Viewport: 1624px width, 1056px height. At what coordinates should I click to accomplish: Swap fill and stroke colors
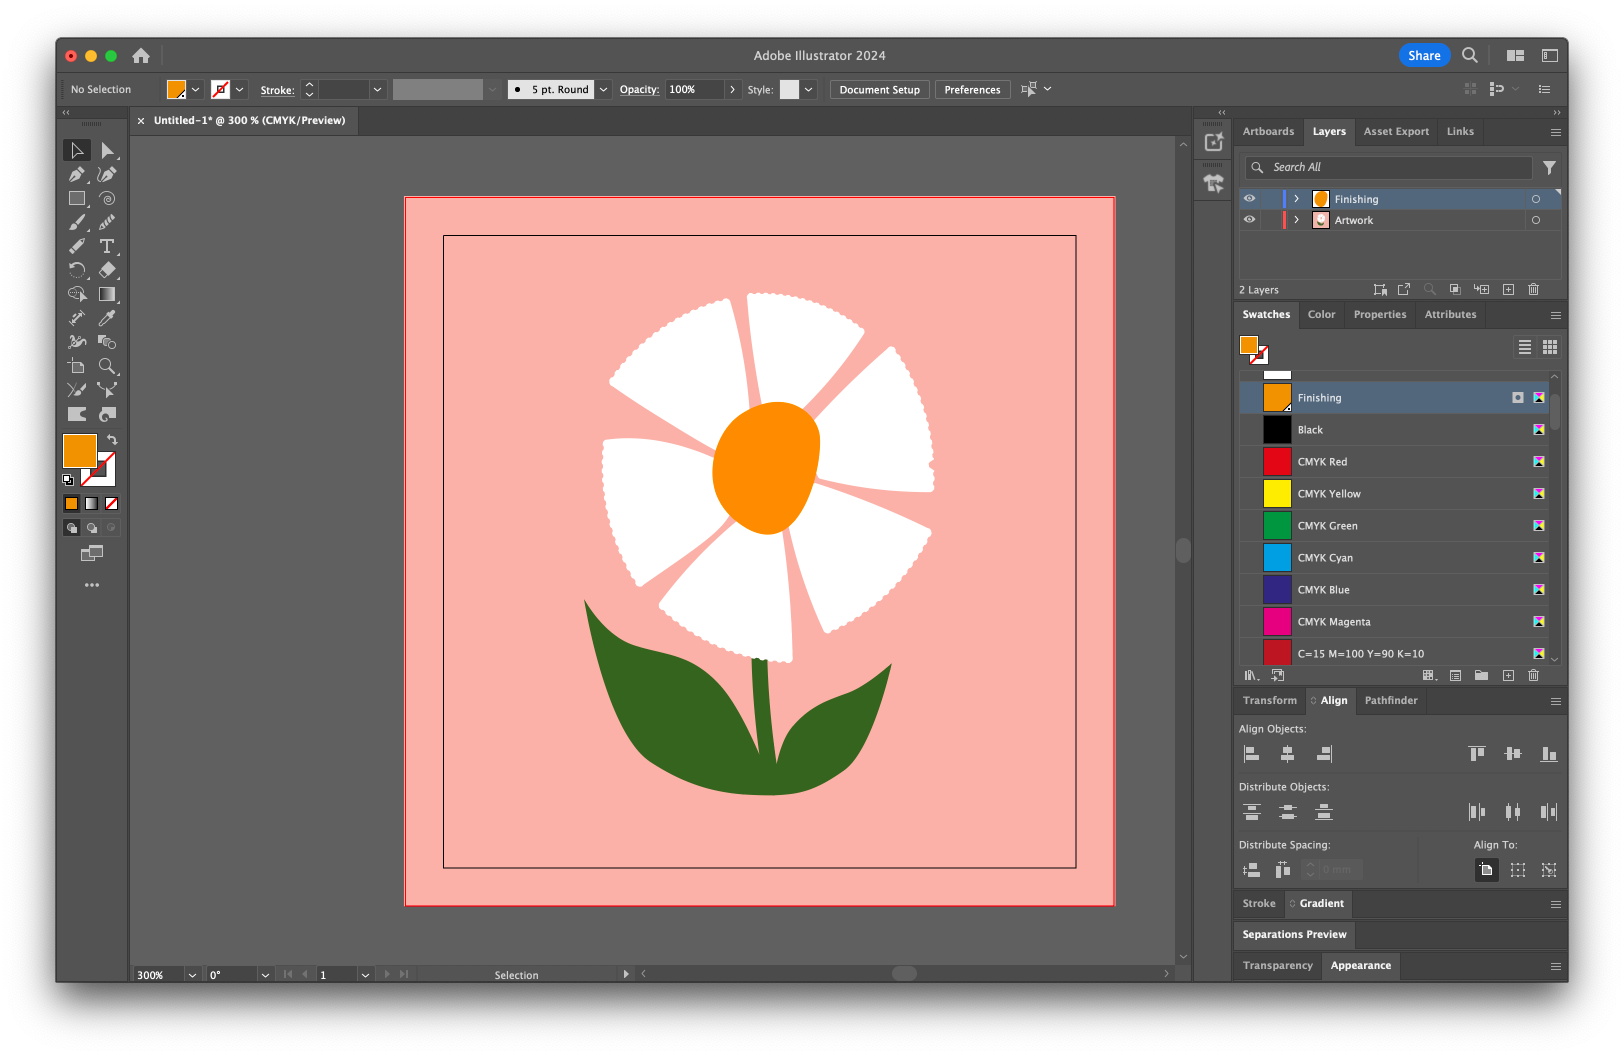point(112,440)
